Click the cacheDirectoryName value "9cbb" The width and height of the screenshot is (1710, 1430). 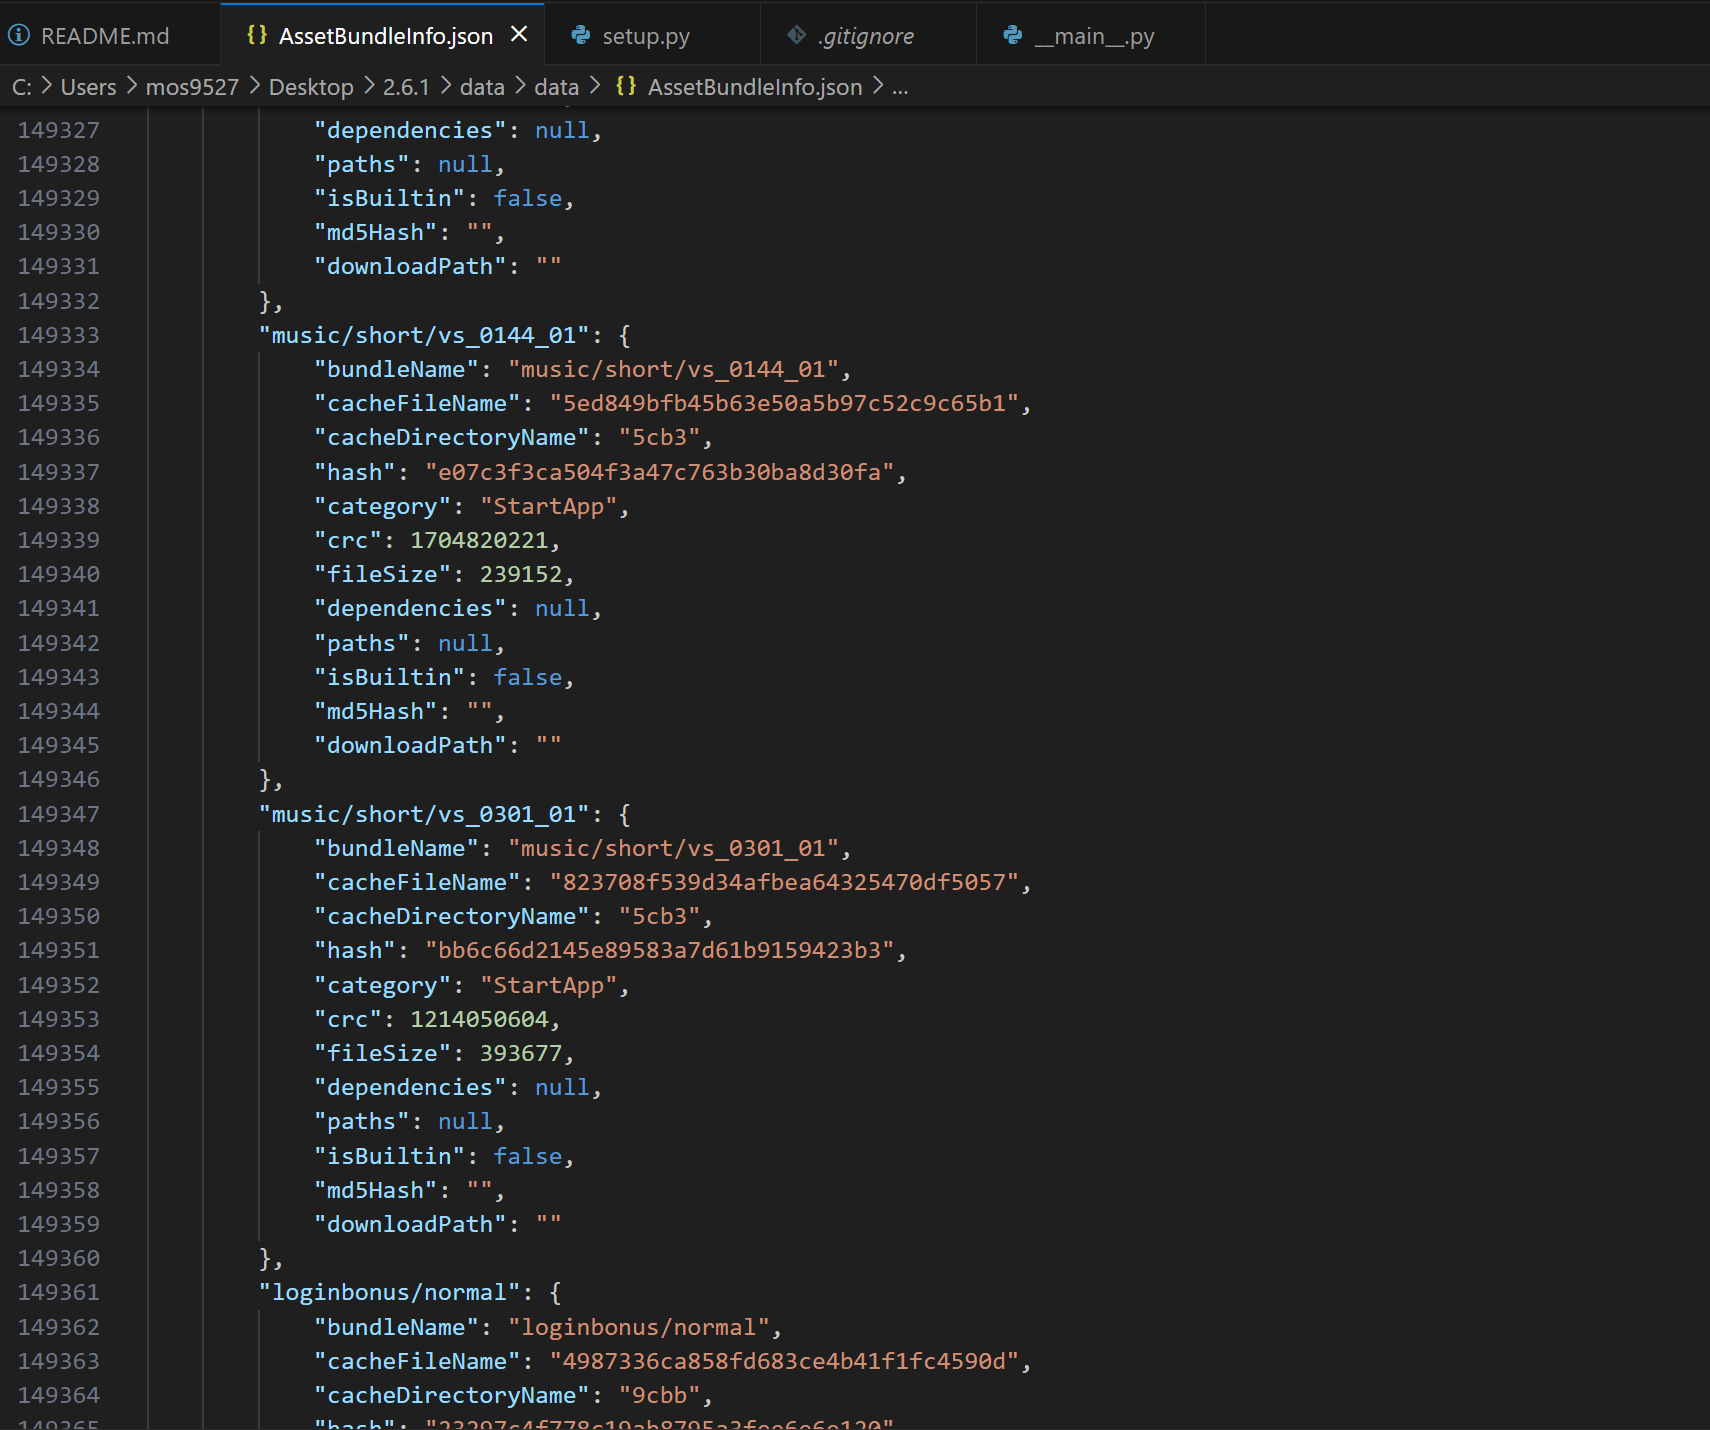660,1395
